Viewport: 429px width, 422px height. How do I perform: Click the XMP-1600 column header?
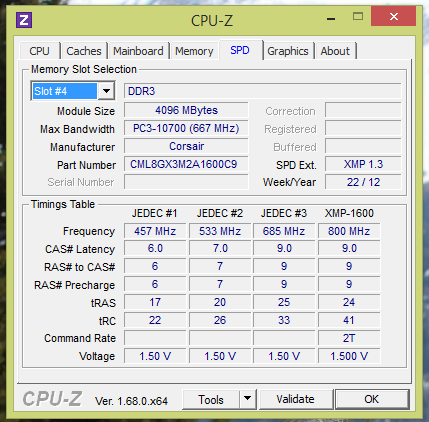pyautogui.click(x=349, y=213)
